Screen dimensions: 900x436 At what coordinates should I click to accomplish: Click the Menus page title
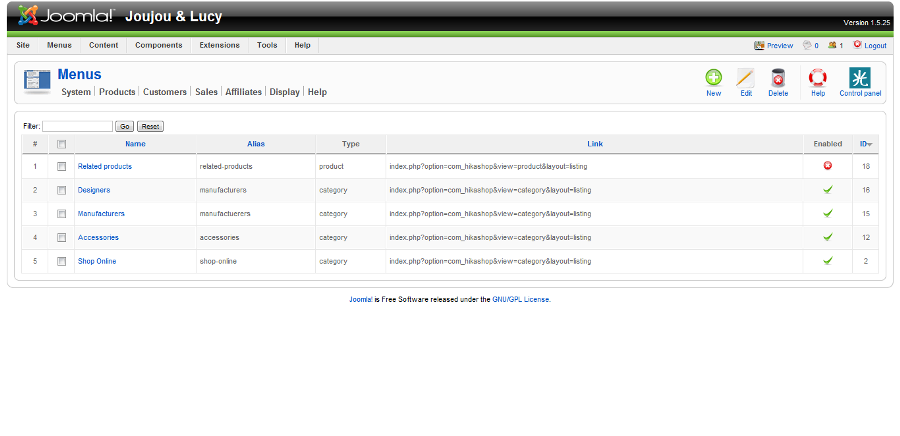(x=79, y=75)
